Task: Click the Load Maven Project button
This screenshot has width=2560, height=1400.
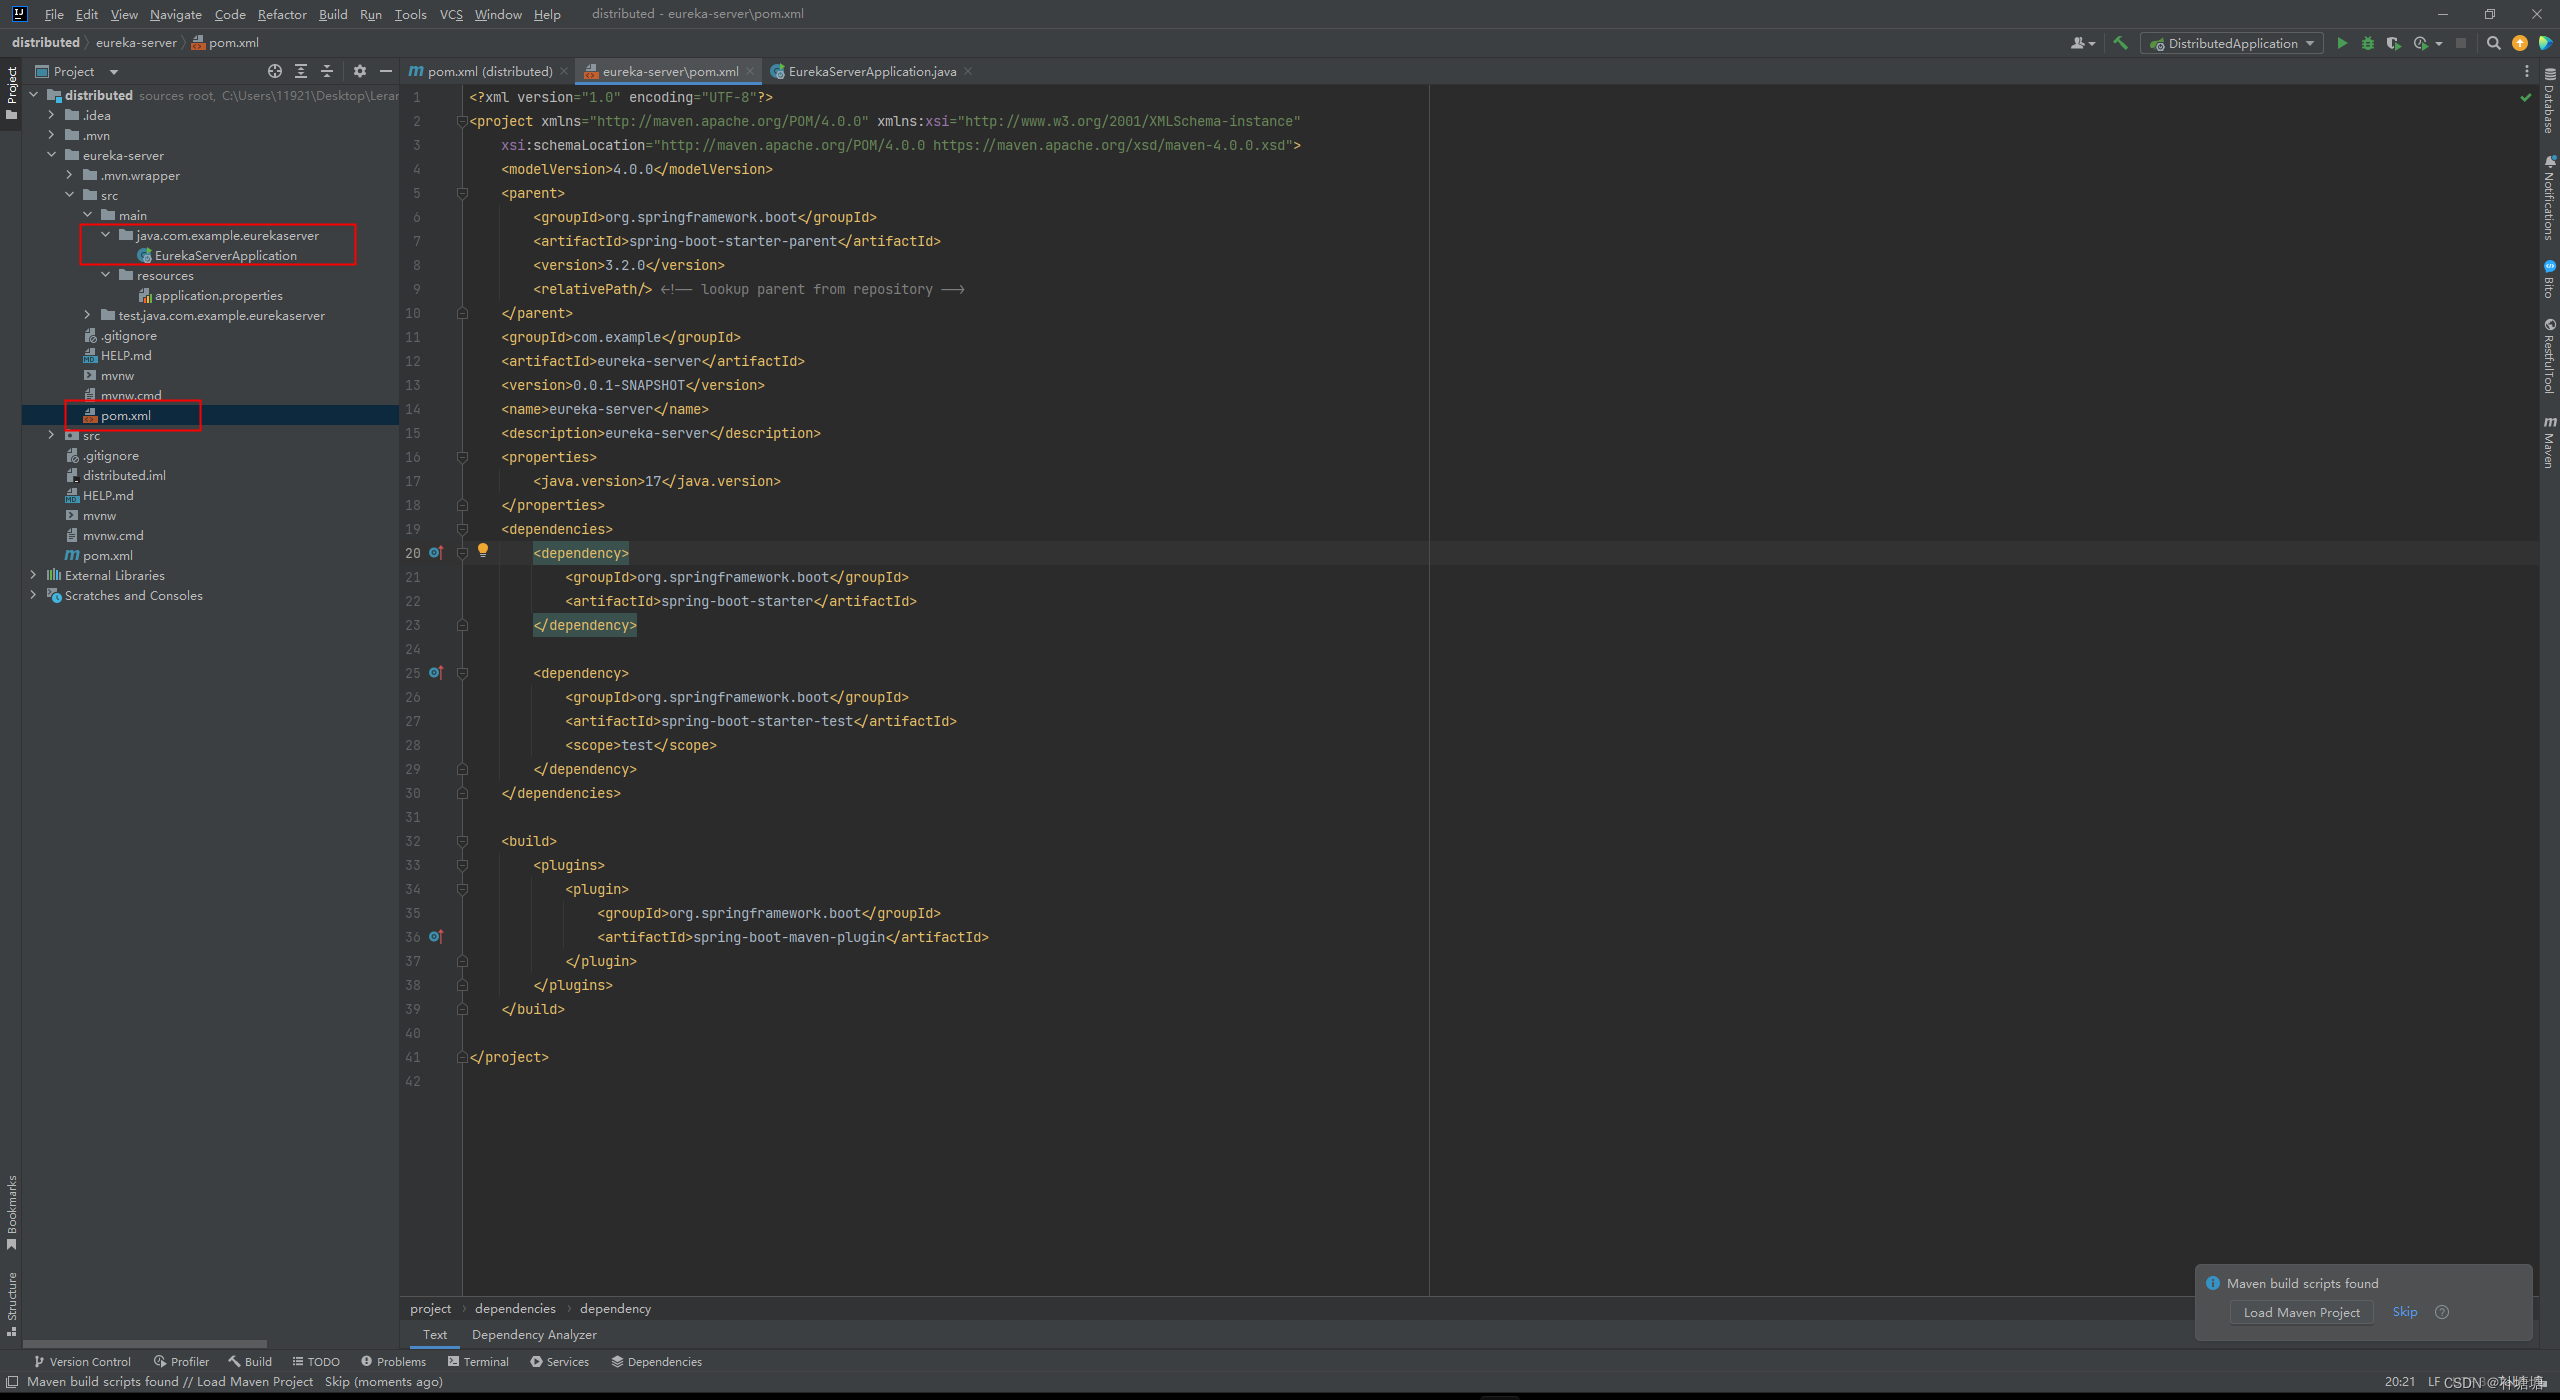Action: click(x=2301, y=1312)
